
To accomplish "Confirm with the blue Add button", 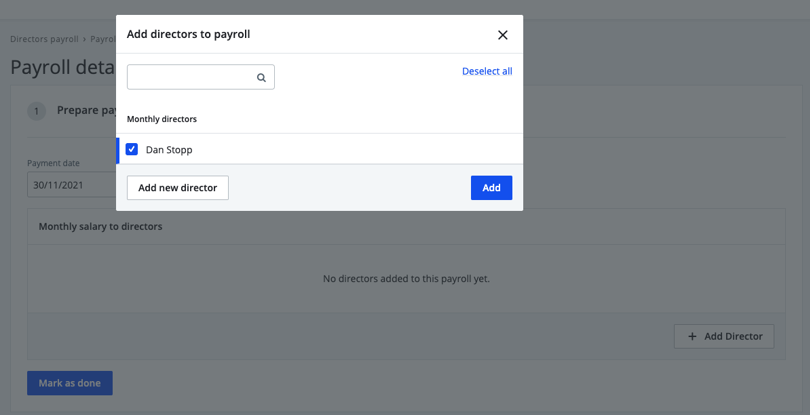I will 491,188.
